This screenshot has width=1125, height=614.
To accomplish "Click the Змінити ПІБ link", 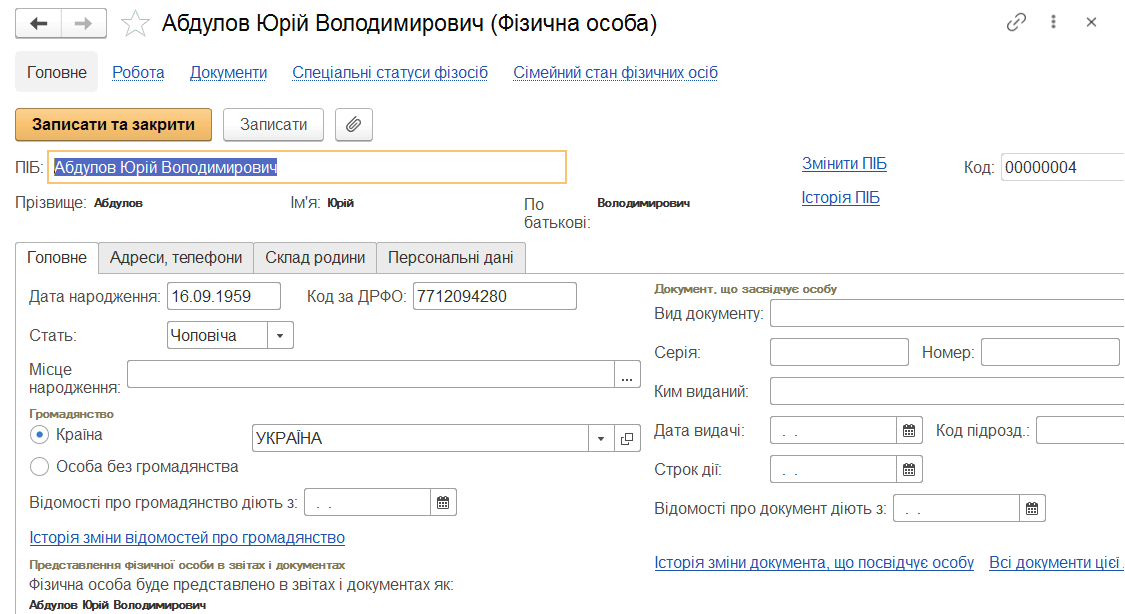I will tap(844, 164).
